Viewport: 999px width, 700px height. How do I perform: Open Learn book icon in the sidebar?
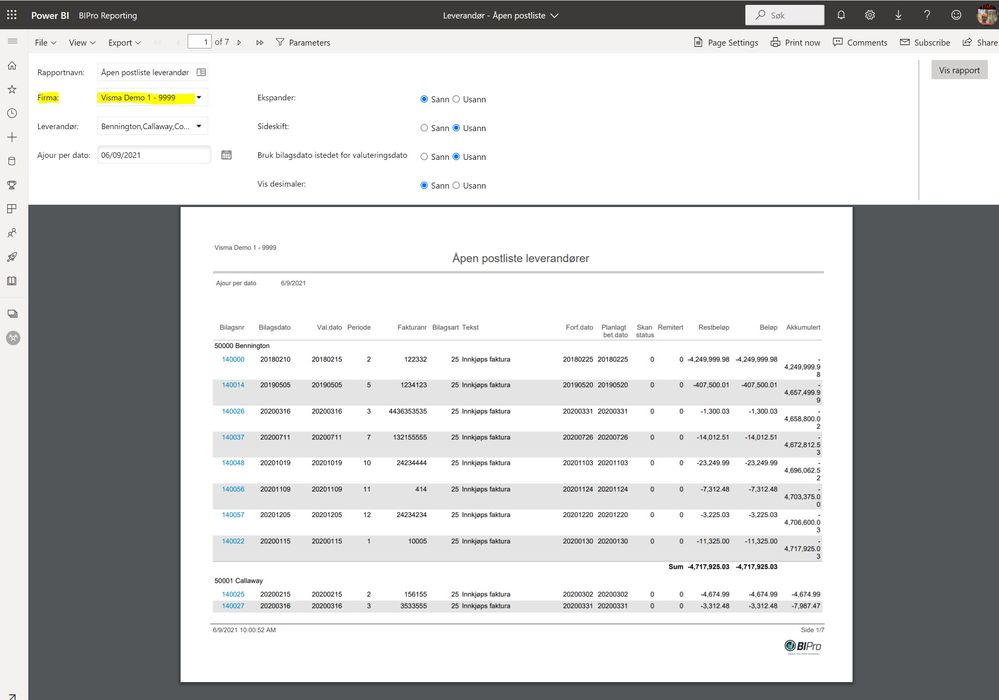click(12, 281)
